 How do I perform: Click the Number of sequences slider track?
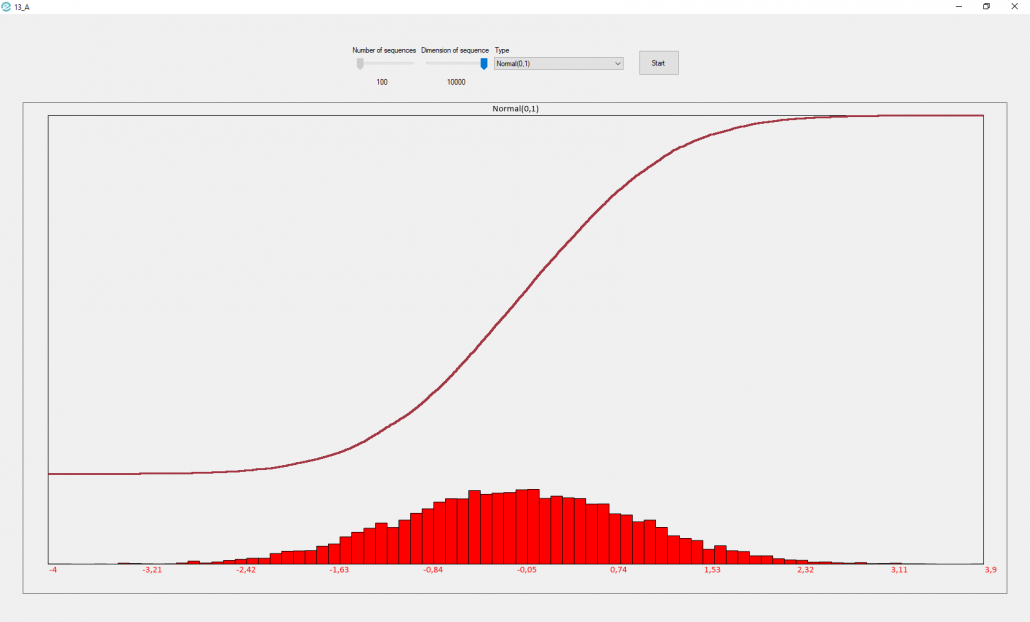pos(390,63)
